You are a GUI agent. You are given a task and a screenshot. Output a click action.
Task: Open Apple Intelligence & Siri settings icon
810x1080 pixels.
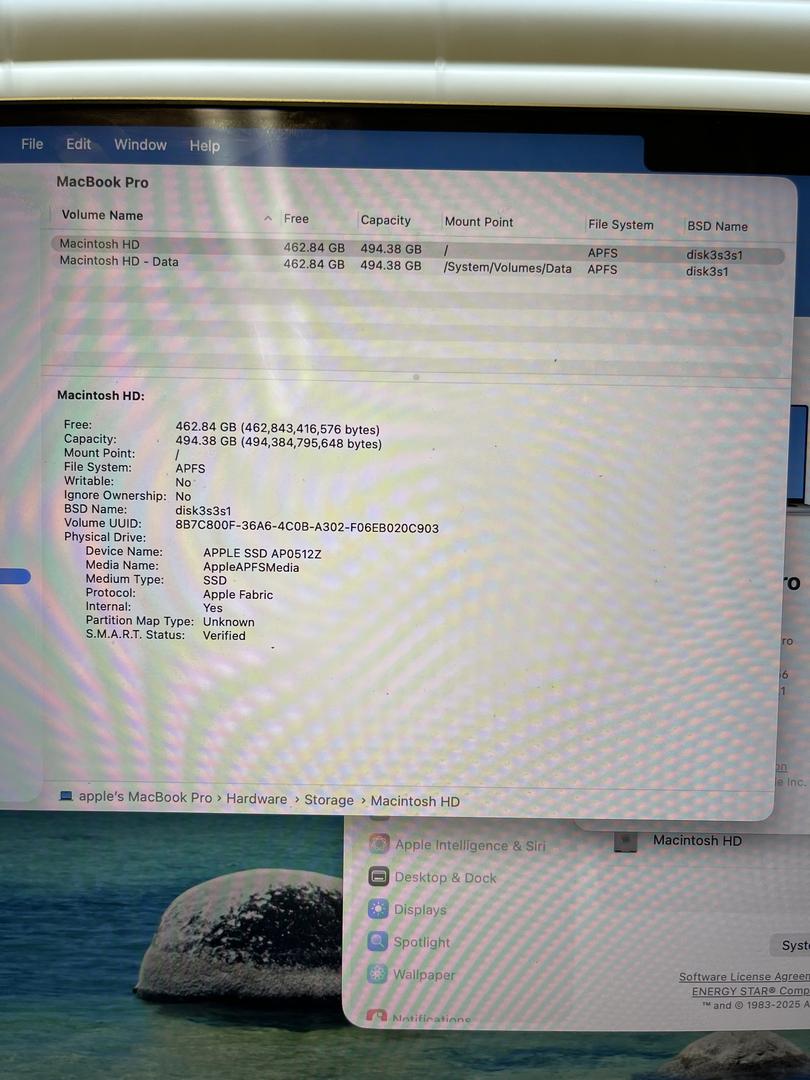(x=378, y=844)
